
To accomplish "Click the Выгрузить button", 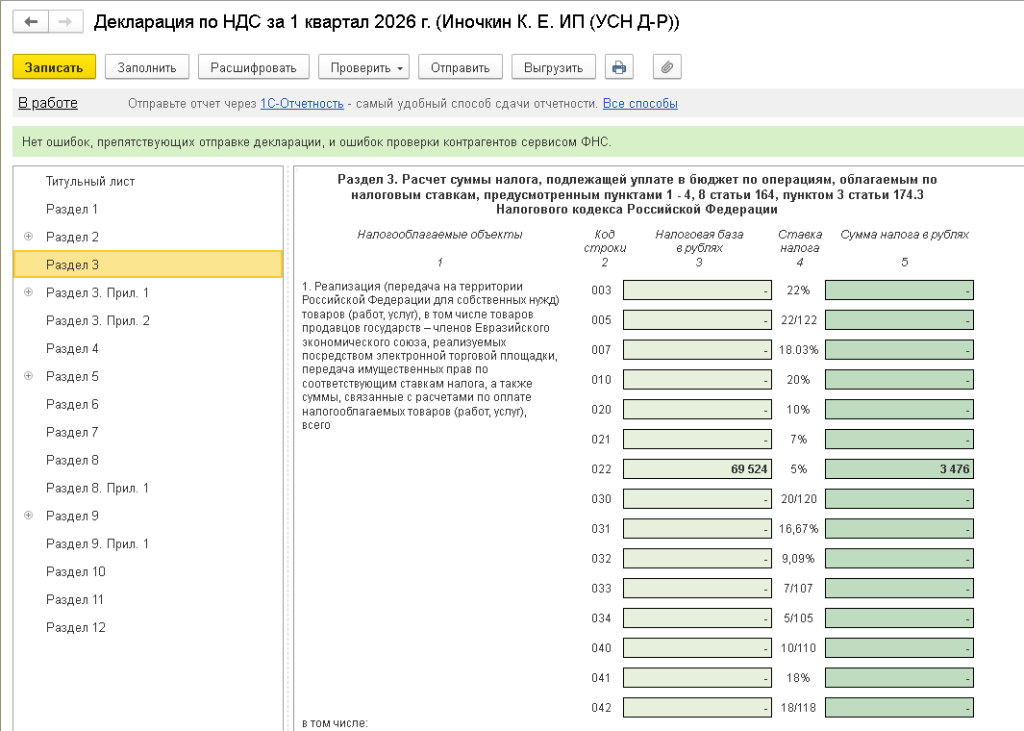I will (x=553, y=67).
